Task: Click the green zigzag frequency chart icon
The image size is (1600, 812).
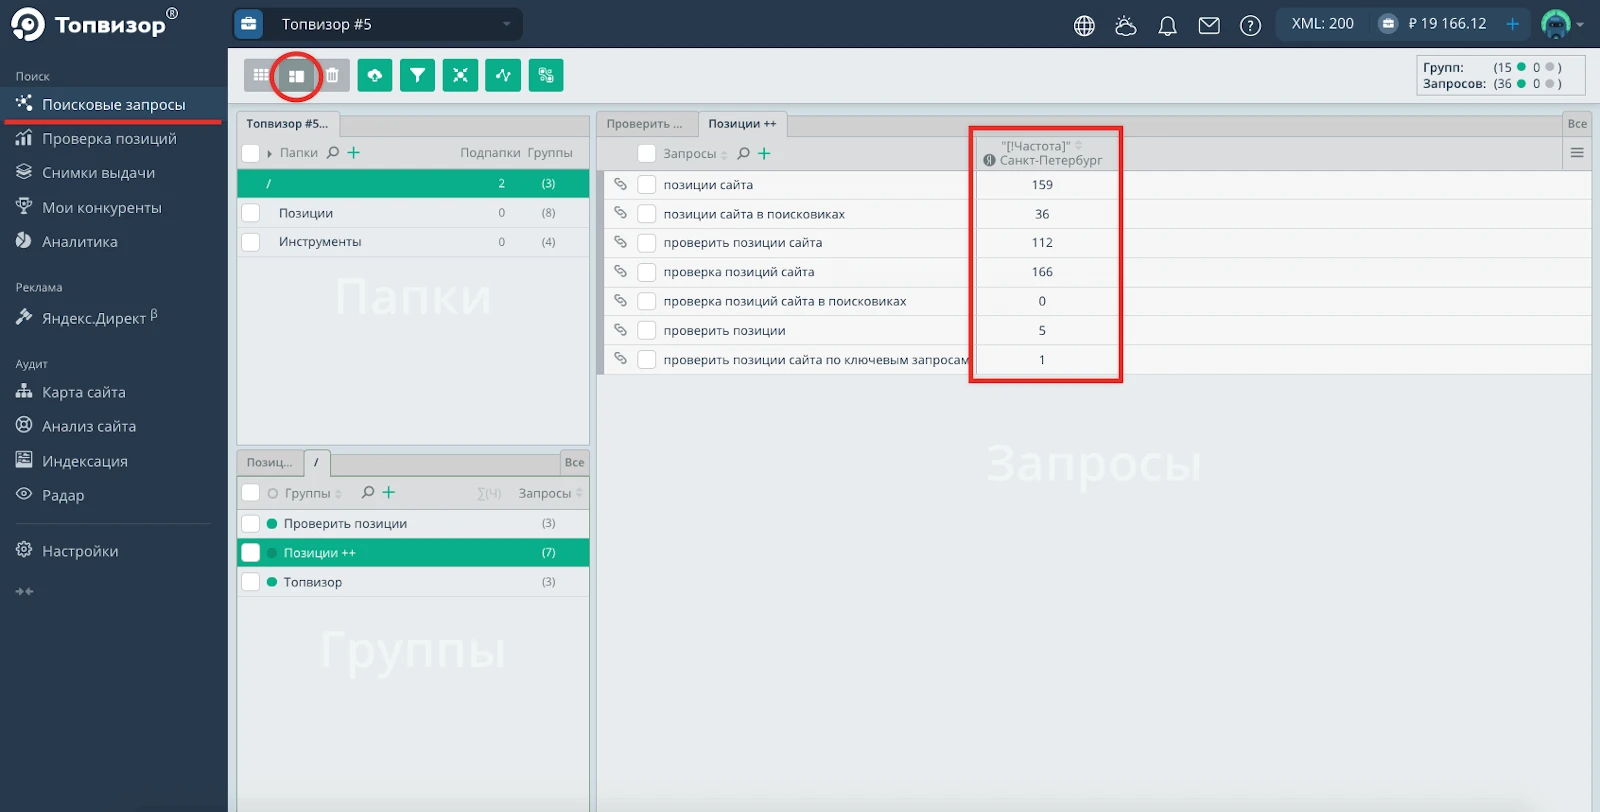Action: 503,75
